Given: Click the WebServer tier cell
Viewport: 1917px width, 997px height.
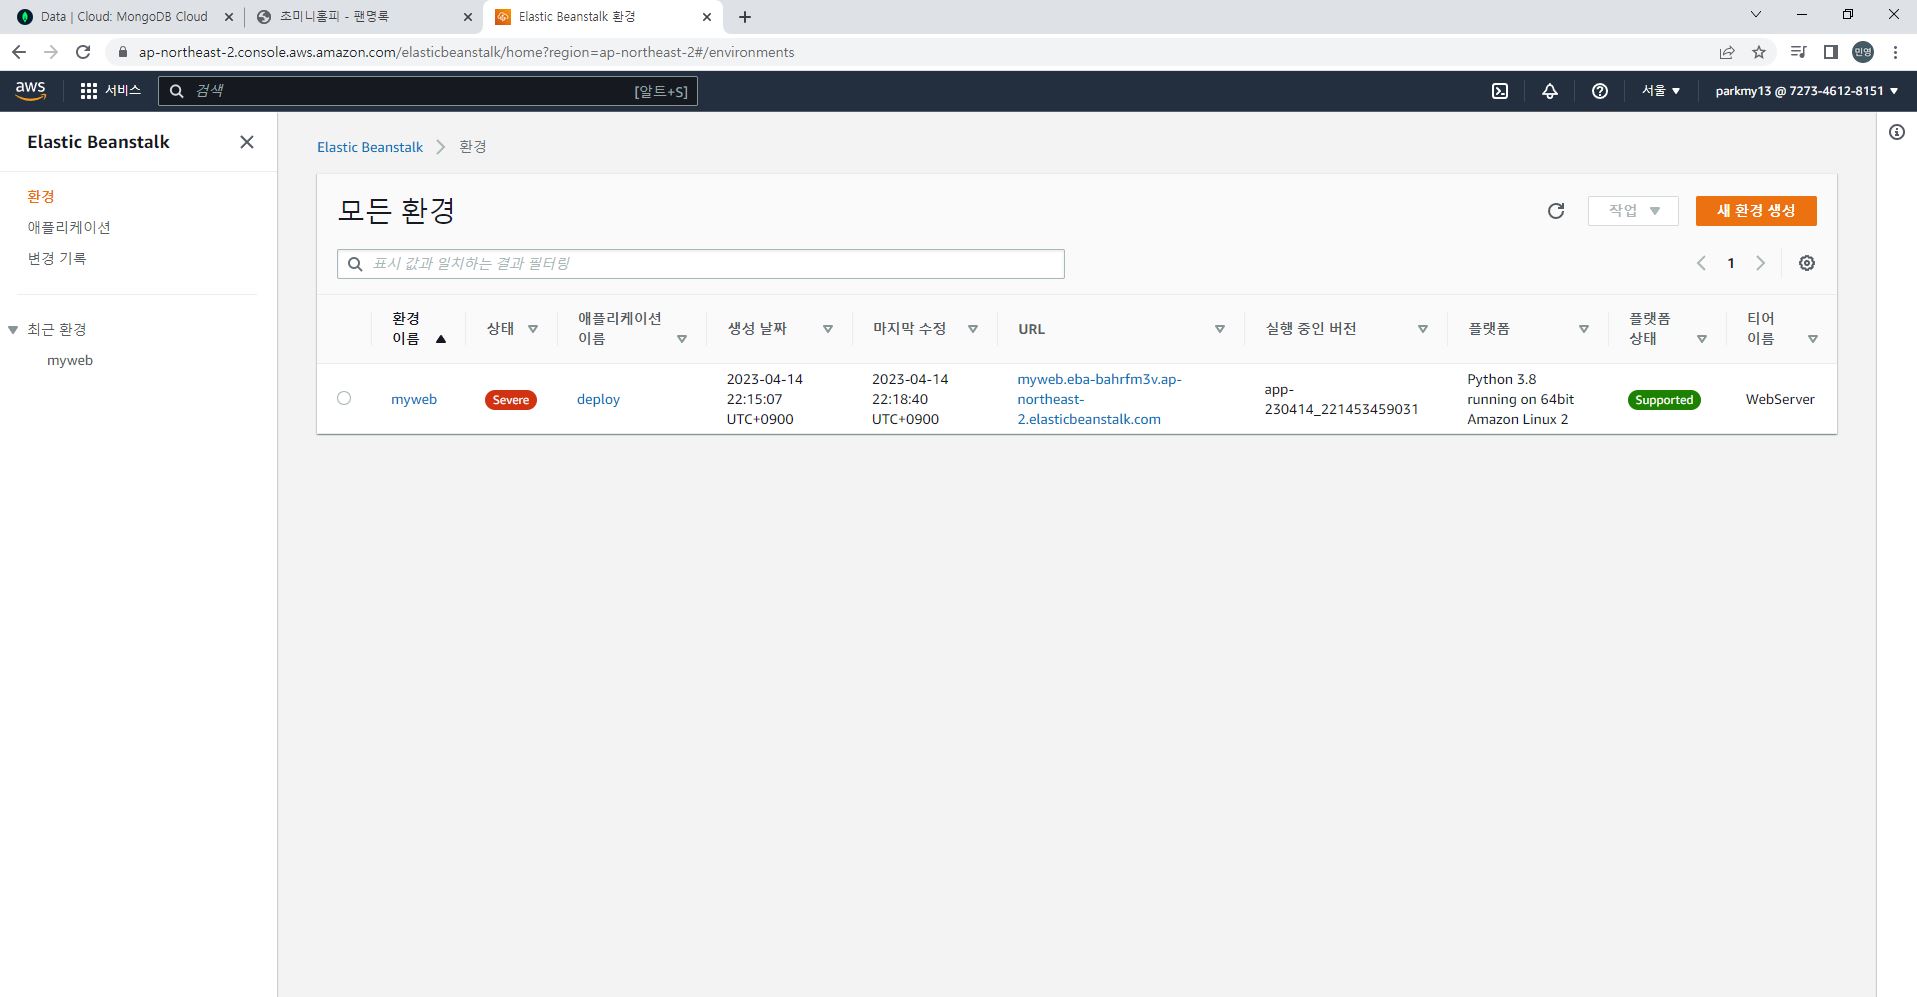Looking at the screenshot, I should 1780,399.
